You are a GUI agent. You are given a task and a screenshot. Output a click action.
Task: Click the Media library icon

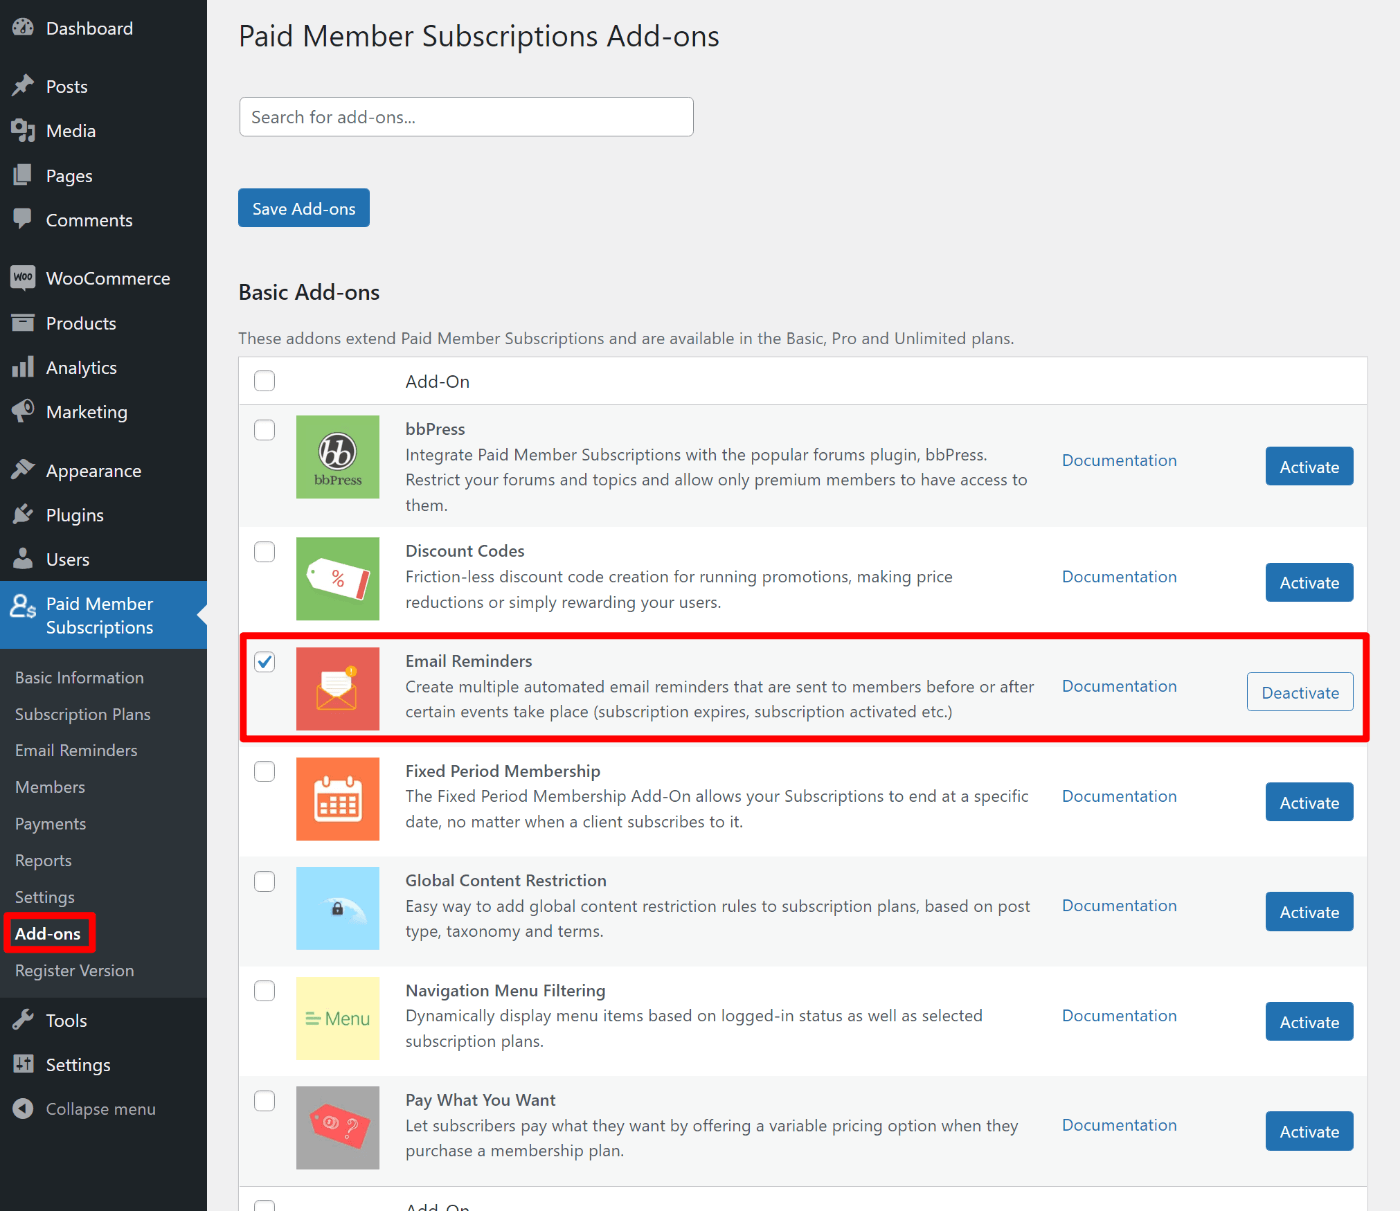23,130
